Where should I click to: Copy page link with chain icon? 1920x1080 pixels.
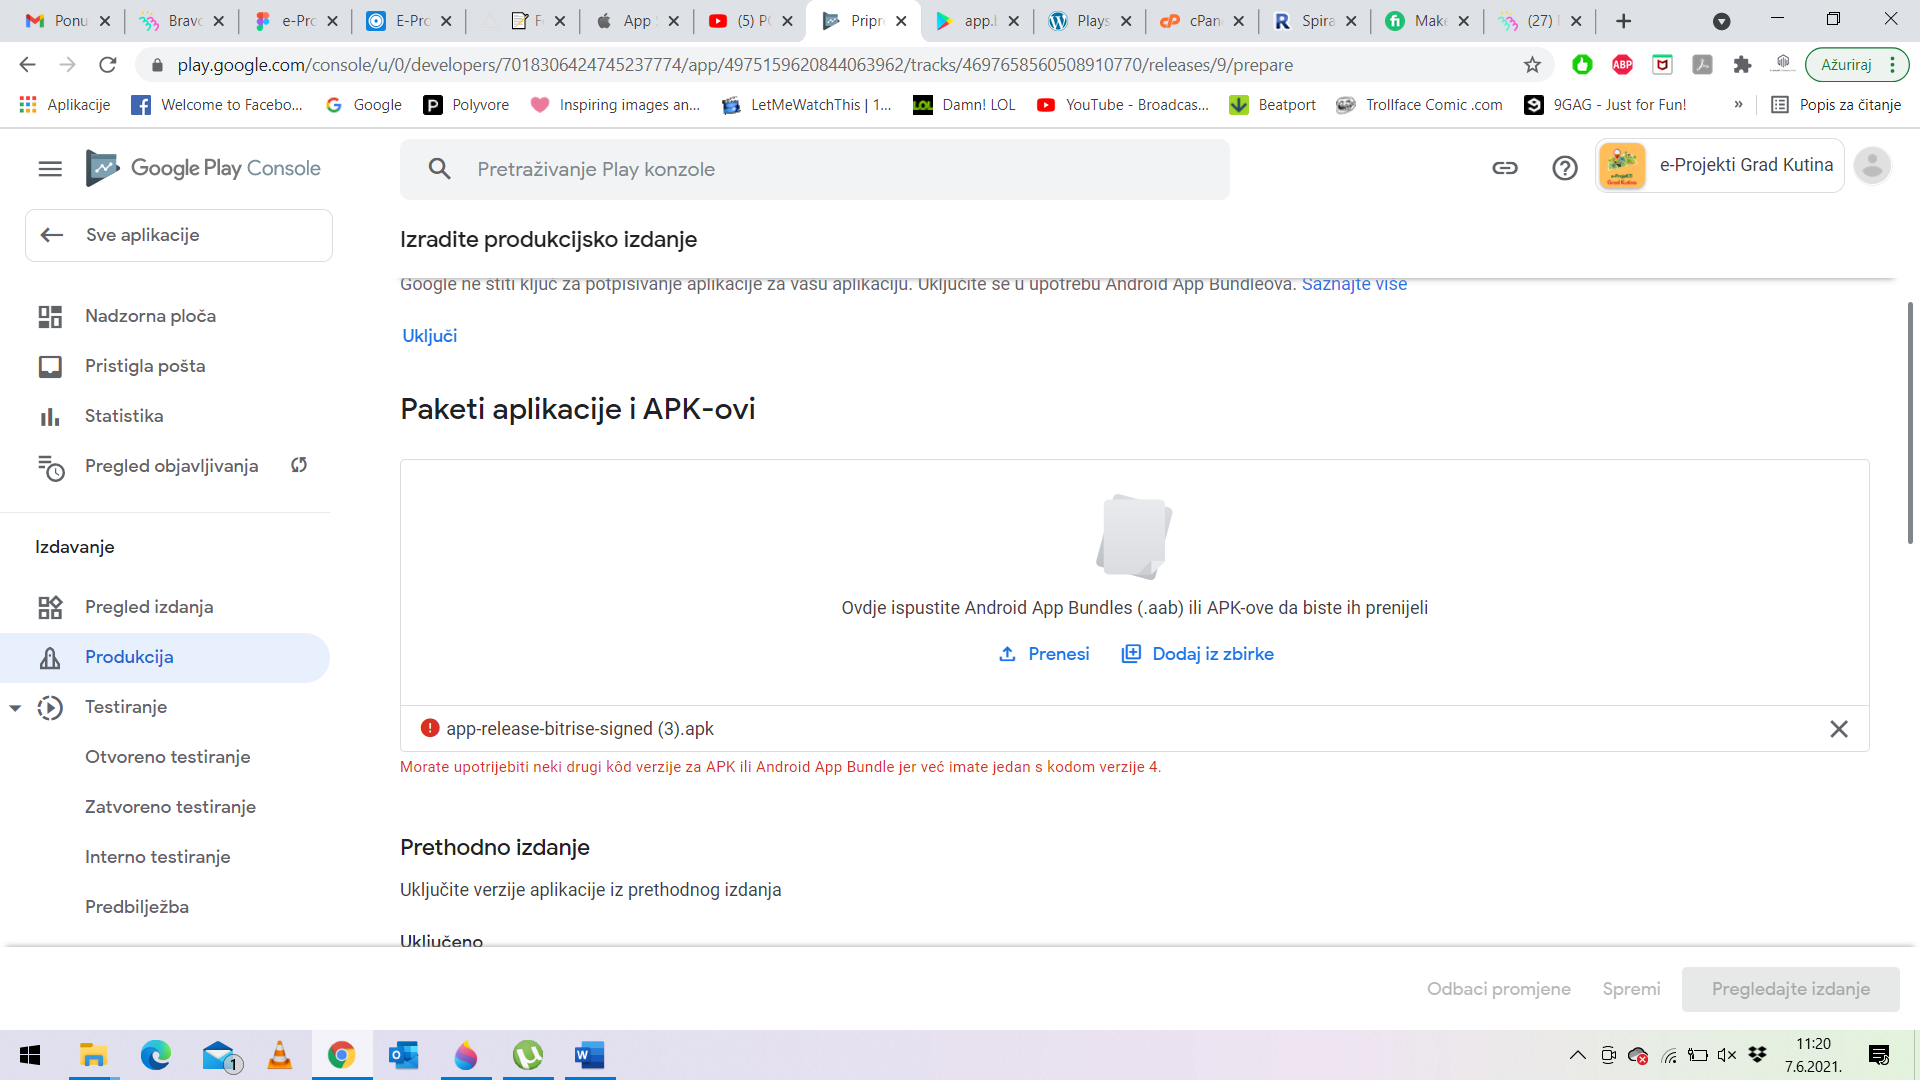coord(1505,168)
